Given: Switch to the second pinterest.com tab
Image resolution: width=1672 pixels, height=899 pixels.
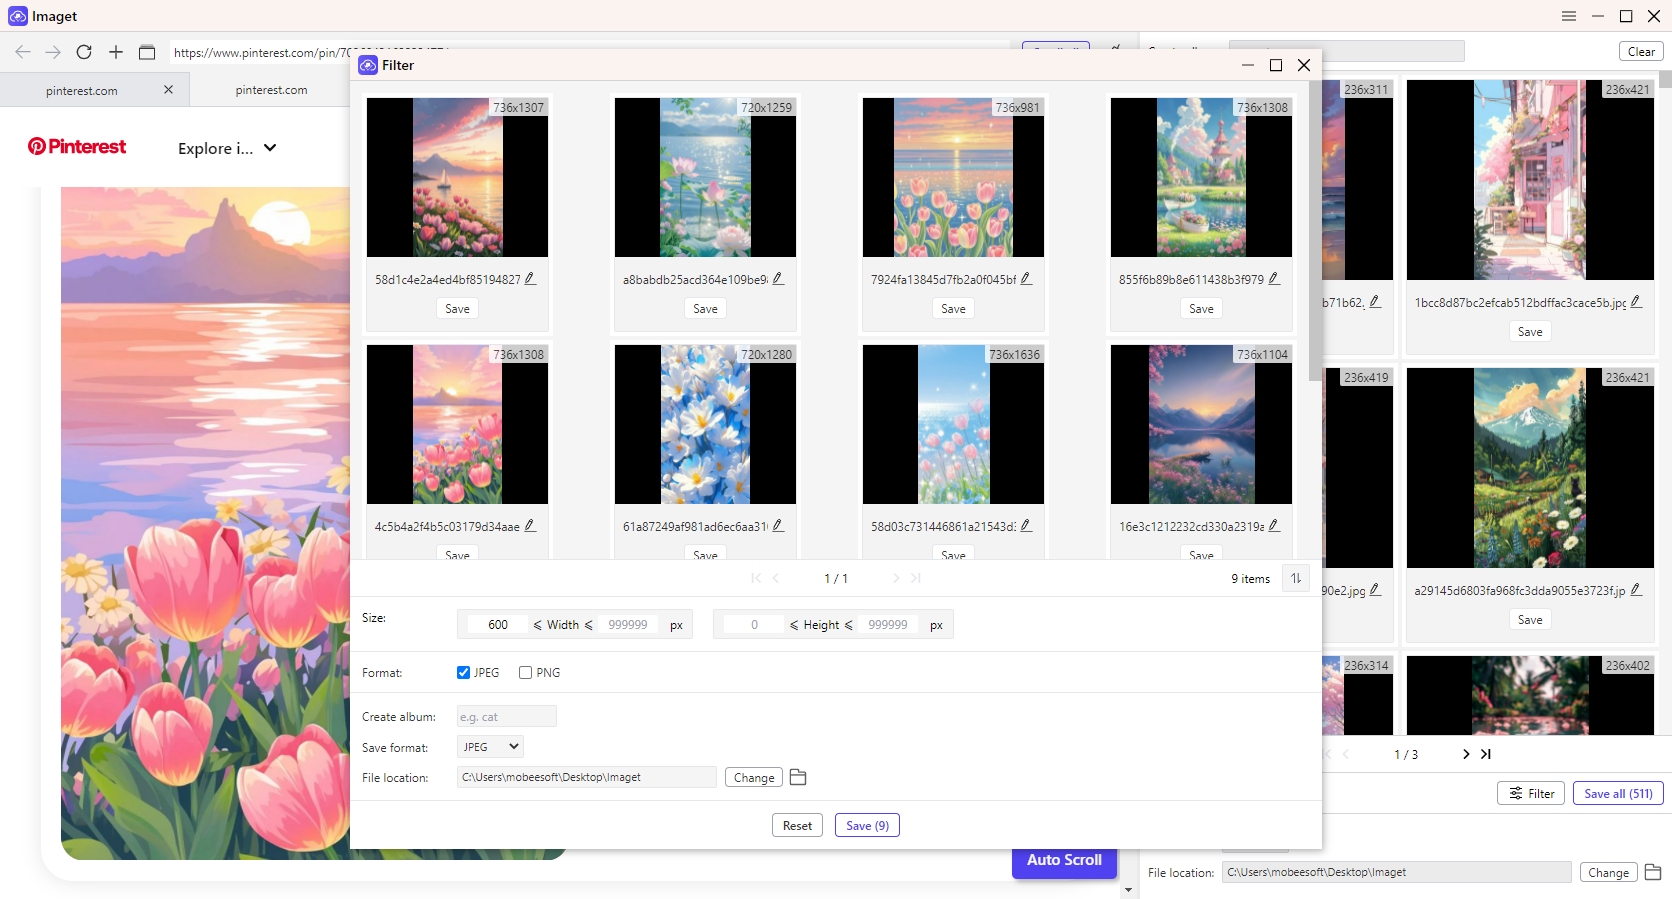Looking at the screenshot, I should (x=271, y=90).
